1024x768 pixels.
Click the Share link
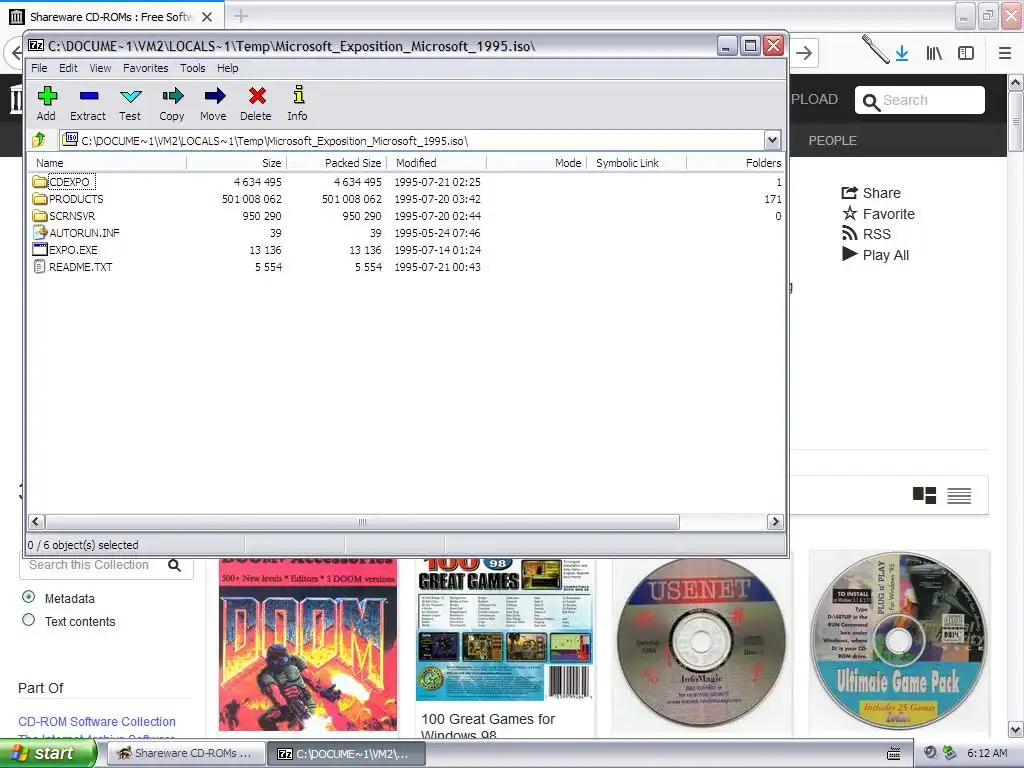(871, 193)
